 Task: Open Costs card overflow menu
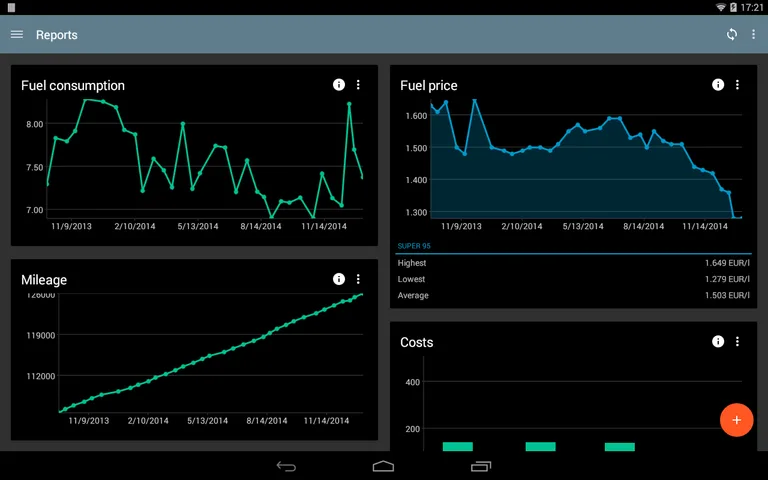click(737, 342)
